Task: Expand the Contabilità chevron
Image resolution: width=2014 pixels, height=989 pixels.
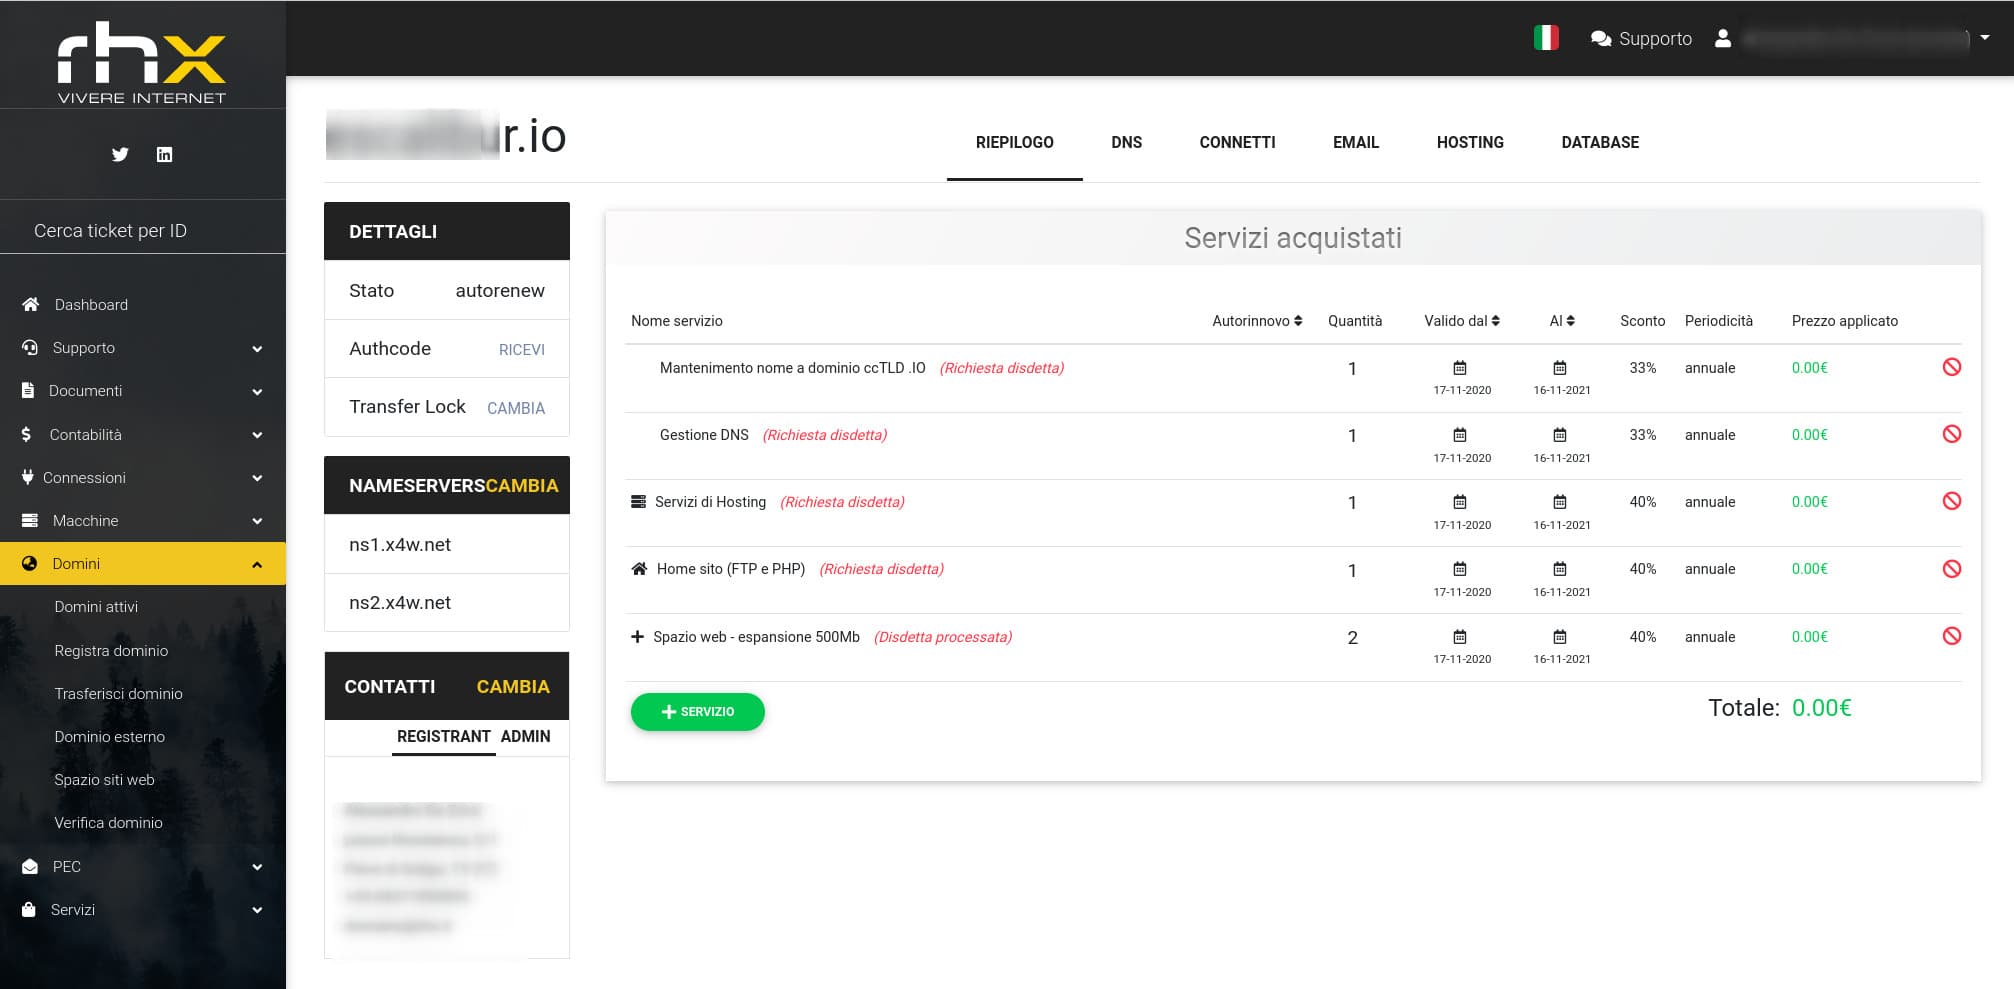Action: click(x=257, y=435)
